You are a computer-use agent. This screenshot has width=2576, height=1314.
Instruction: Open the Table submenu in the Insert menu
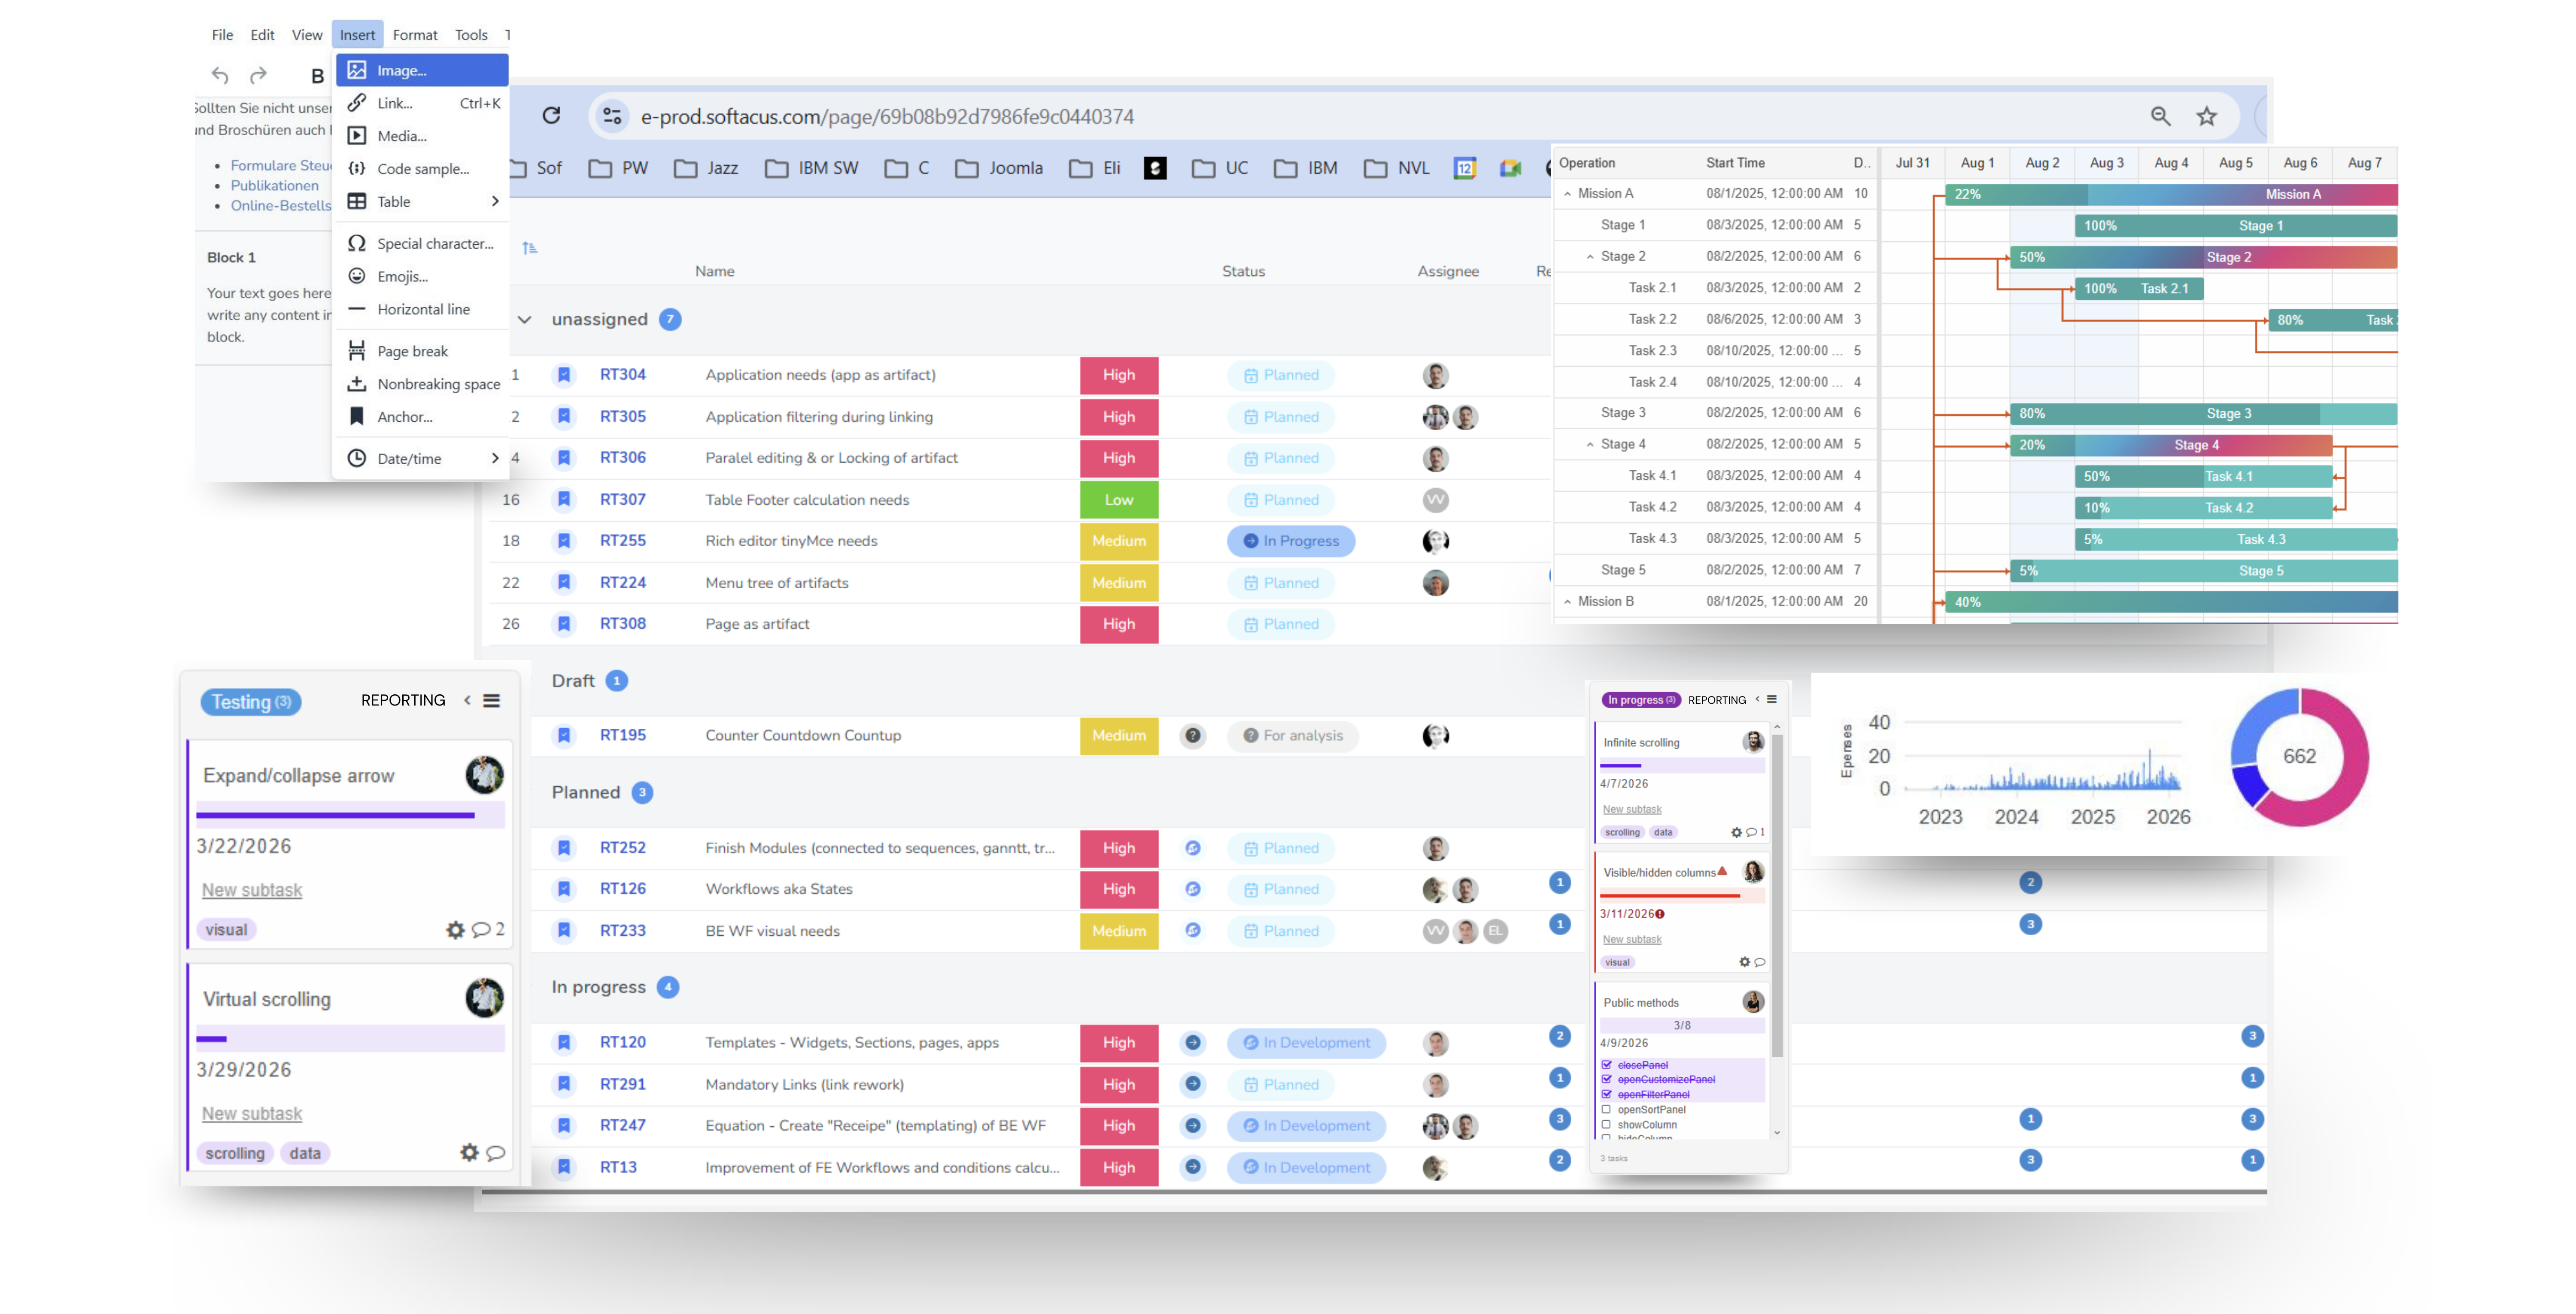[422, 201]
